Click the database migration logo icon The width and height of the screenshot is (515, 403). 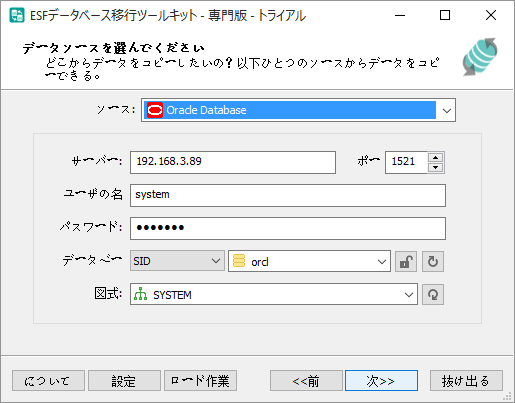pyautogui.click(x=480, y=56)
